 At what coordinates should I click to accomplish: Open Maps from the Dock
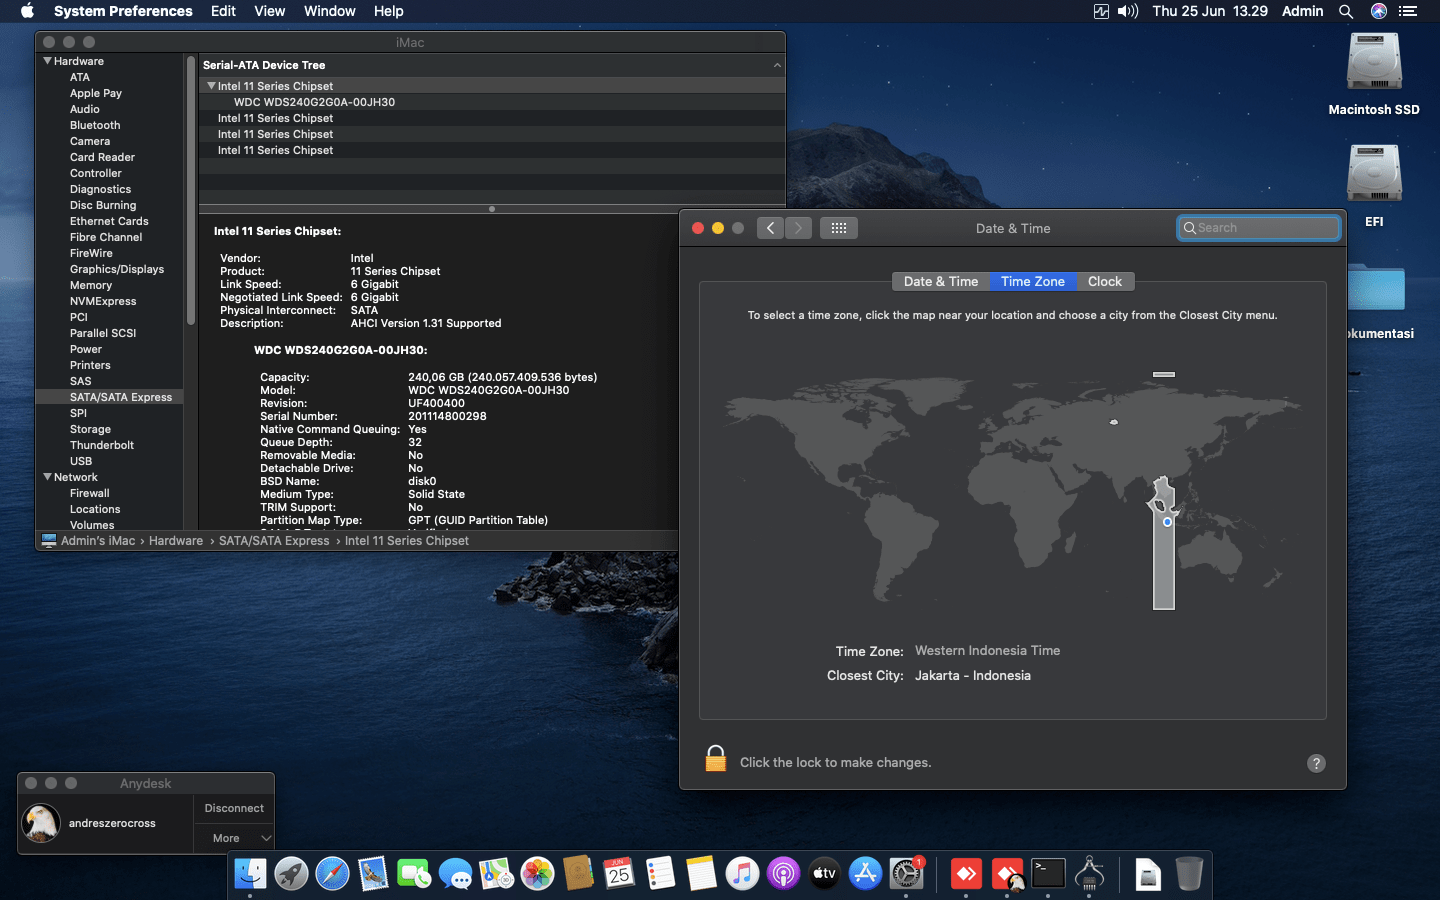[x=496, y=874]
